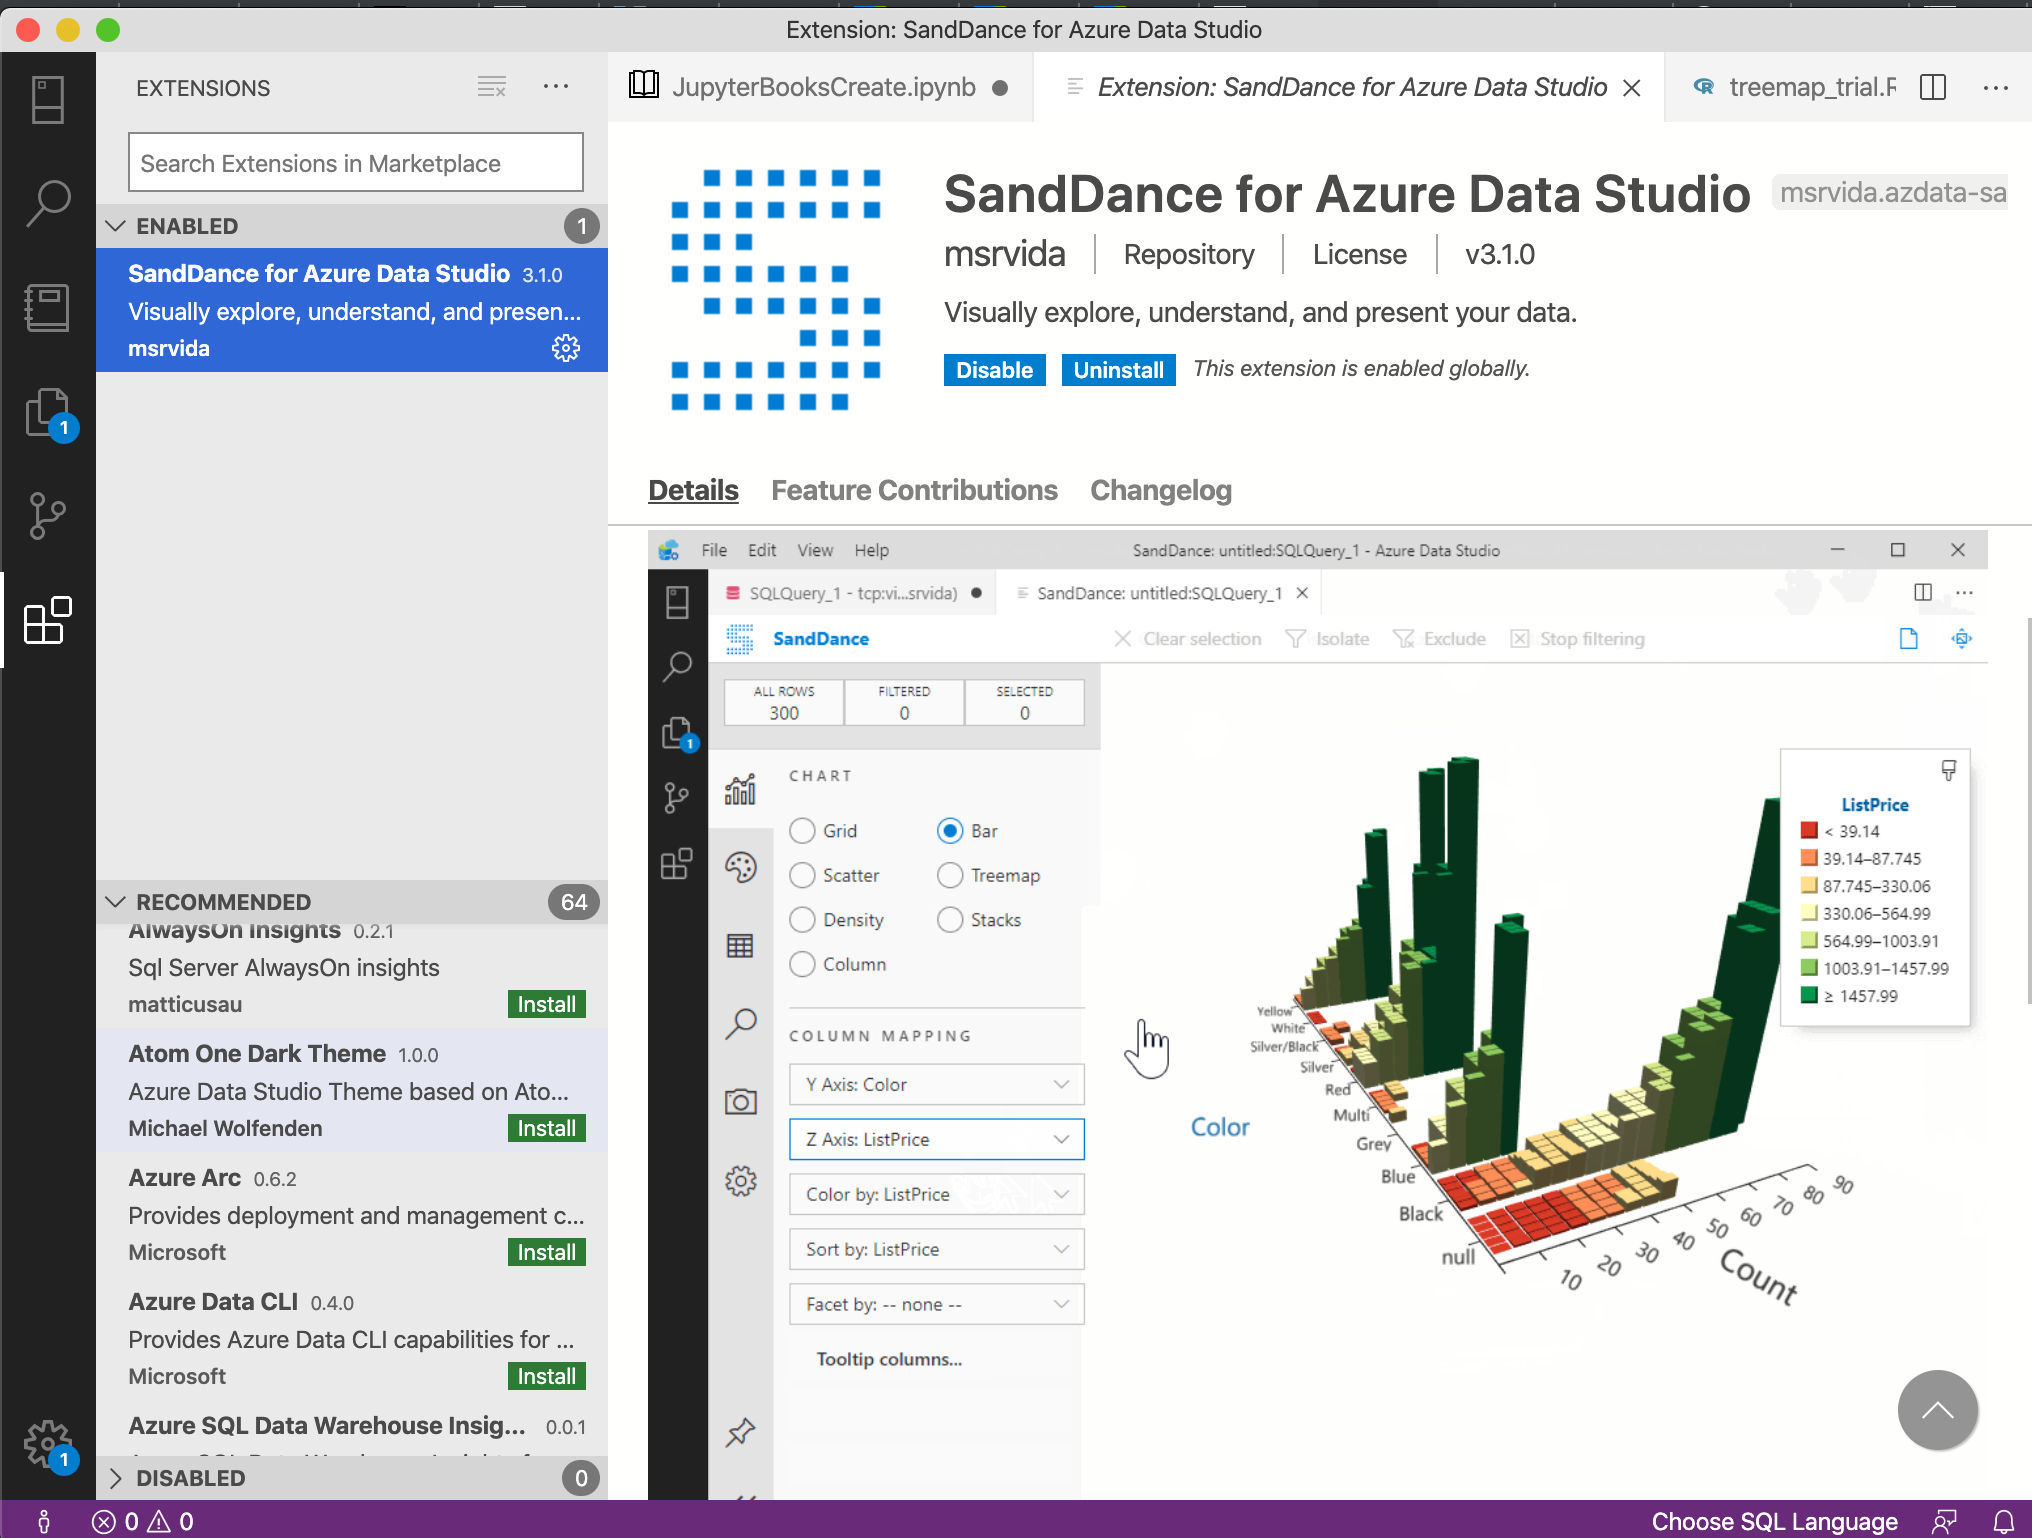Image resolution: width=2032 pixels, height=1538 pixels.
Task: Open the Sort by: ListPrice dropdown
Action: click(x=936, y=1249)
